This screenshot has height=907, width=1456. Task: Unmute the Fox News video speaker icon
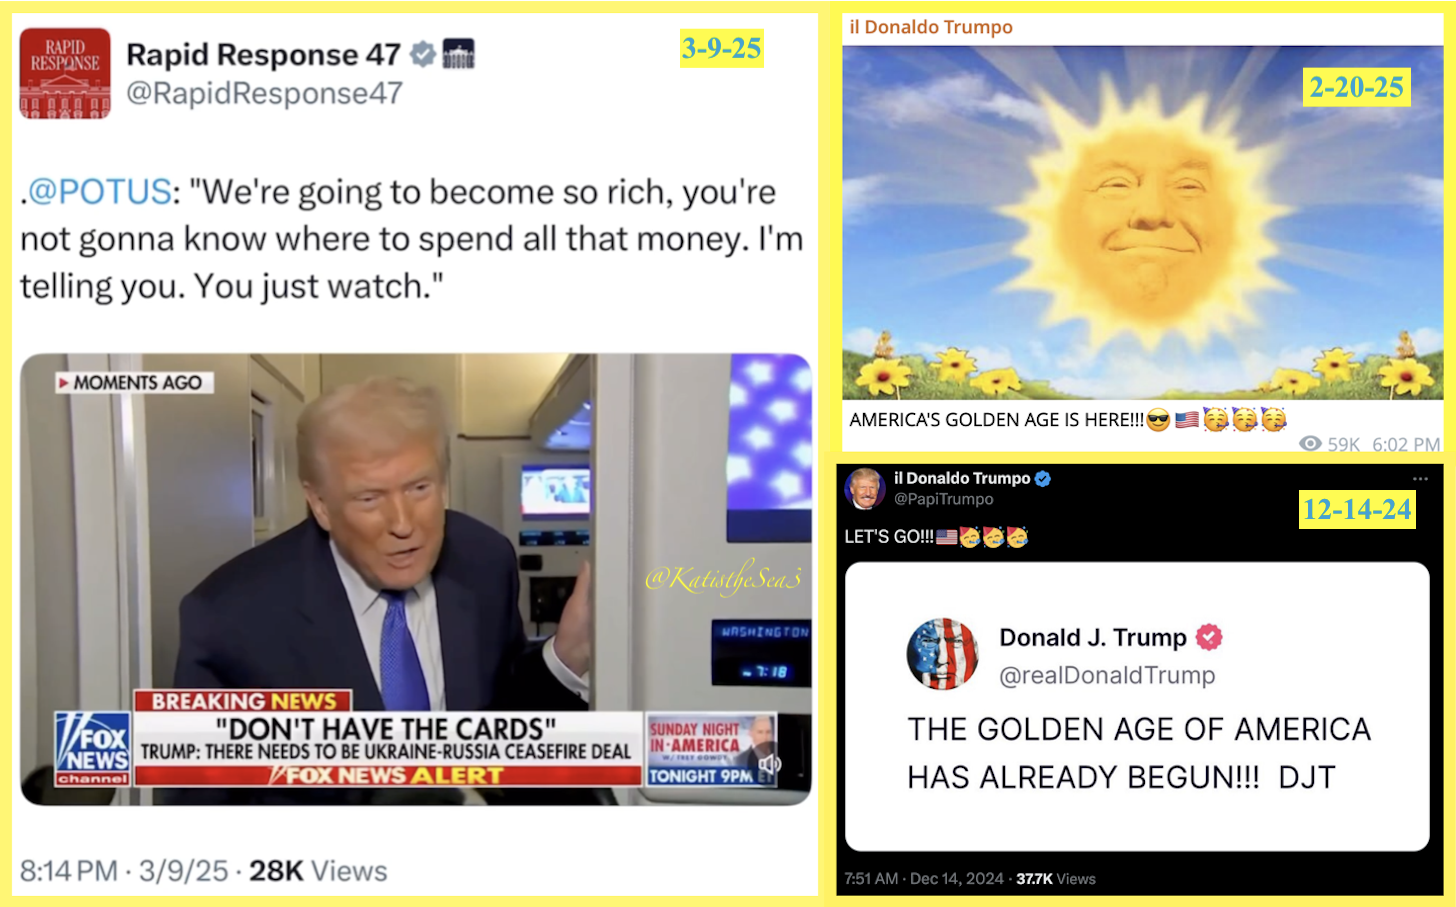pyautogui.click(x=769, y=765)
